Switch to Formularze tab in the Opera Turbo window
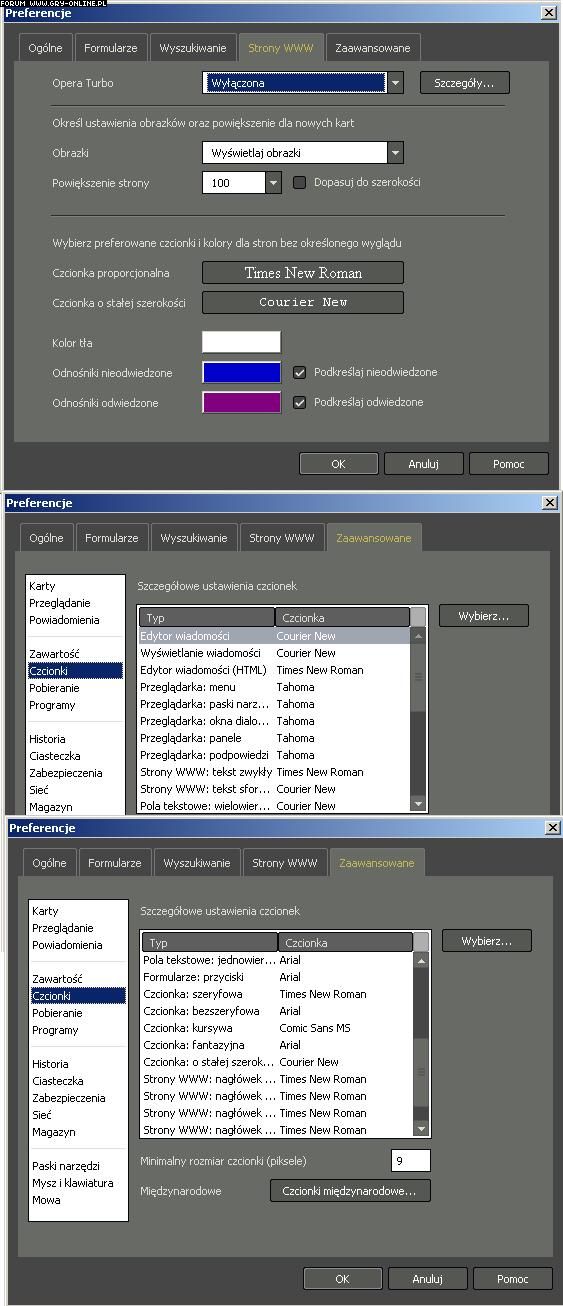The image size is (563, 1306). [x=111, y=48]
